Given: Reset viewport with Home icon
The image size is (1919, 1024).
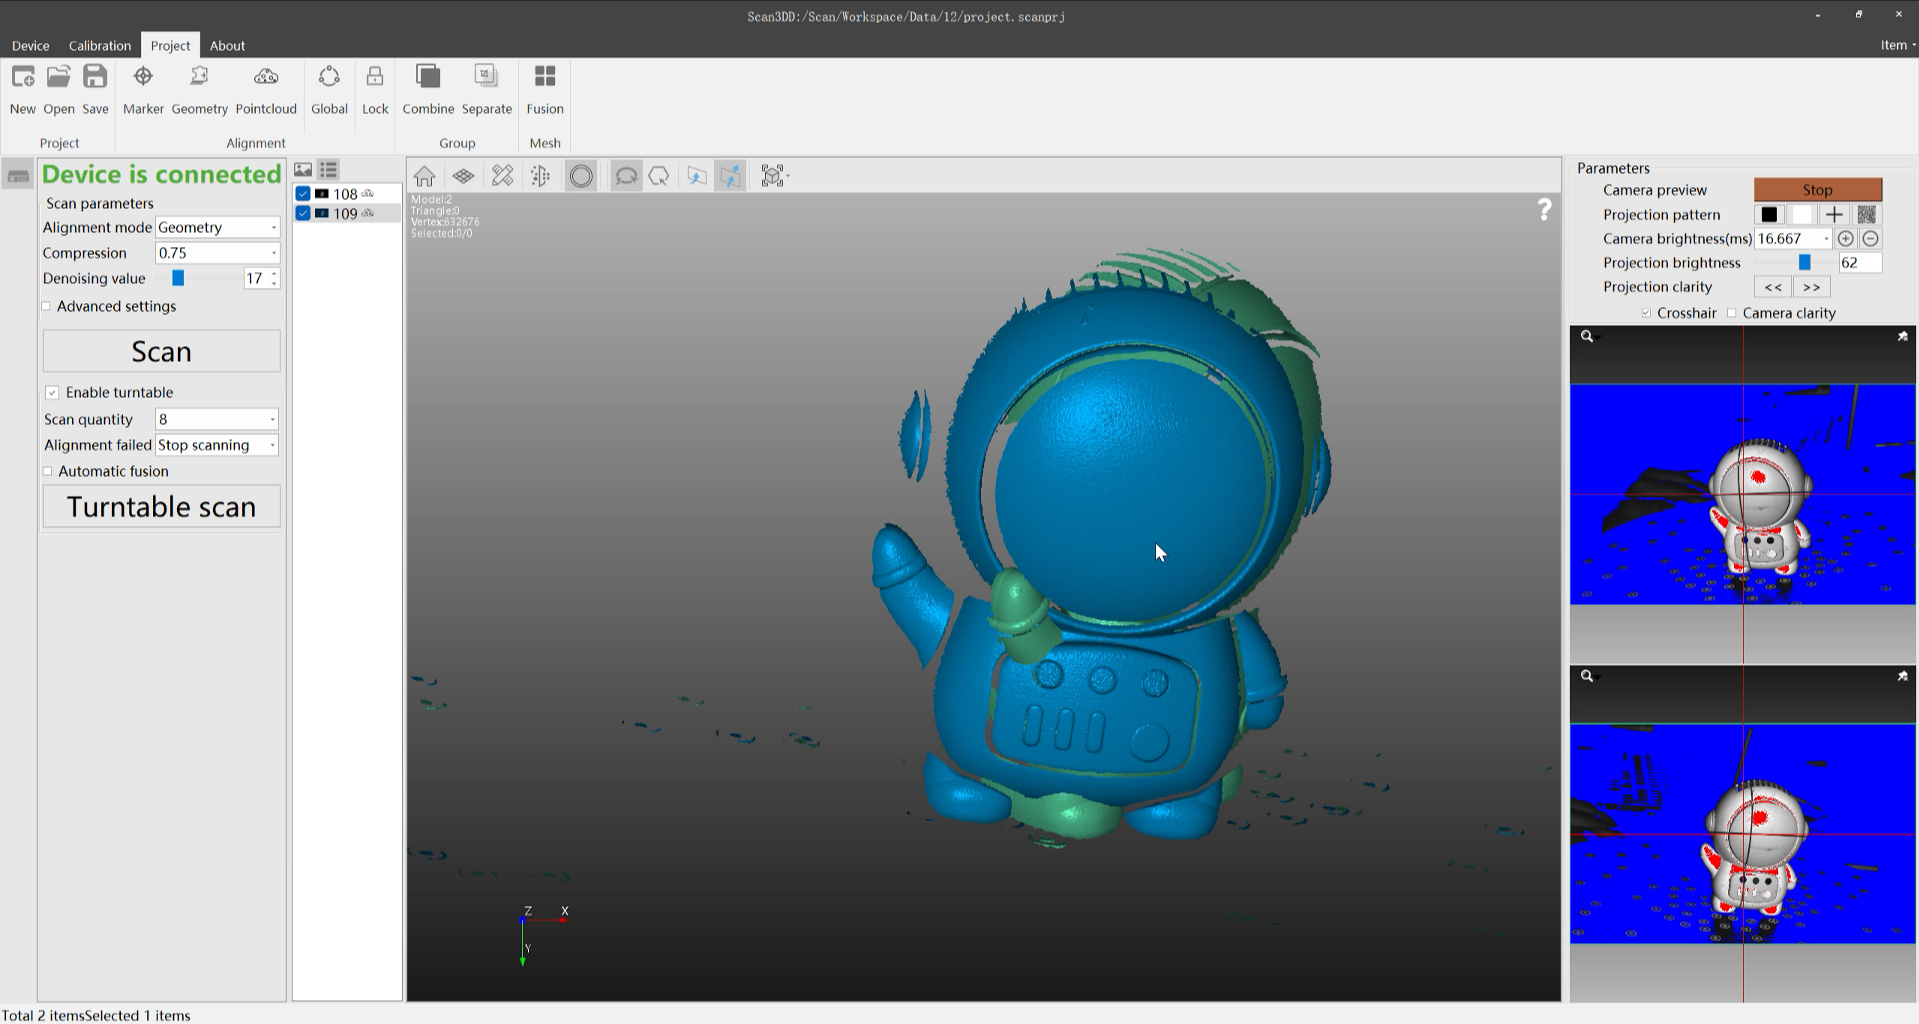Looking at the screenshot, I should [x=424, y=176].
